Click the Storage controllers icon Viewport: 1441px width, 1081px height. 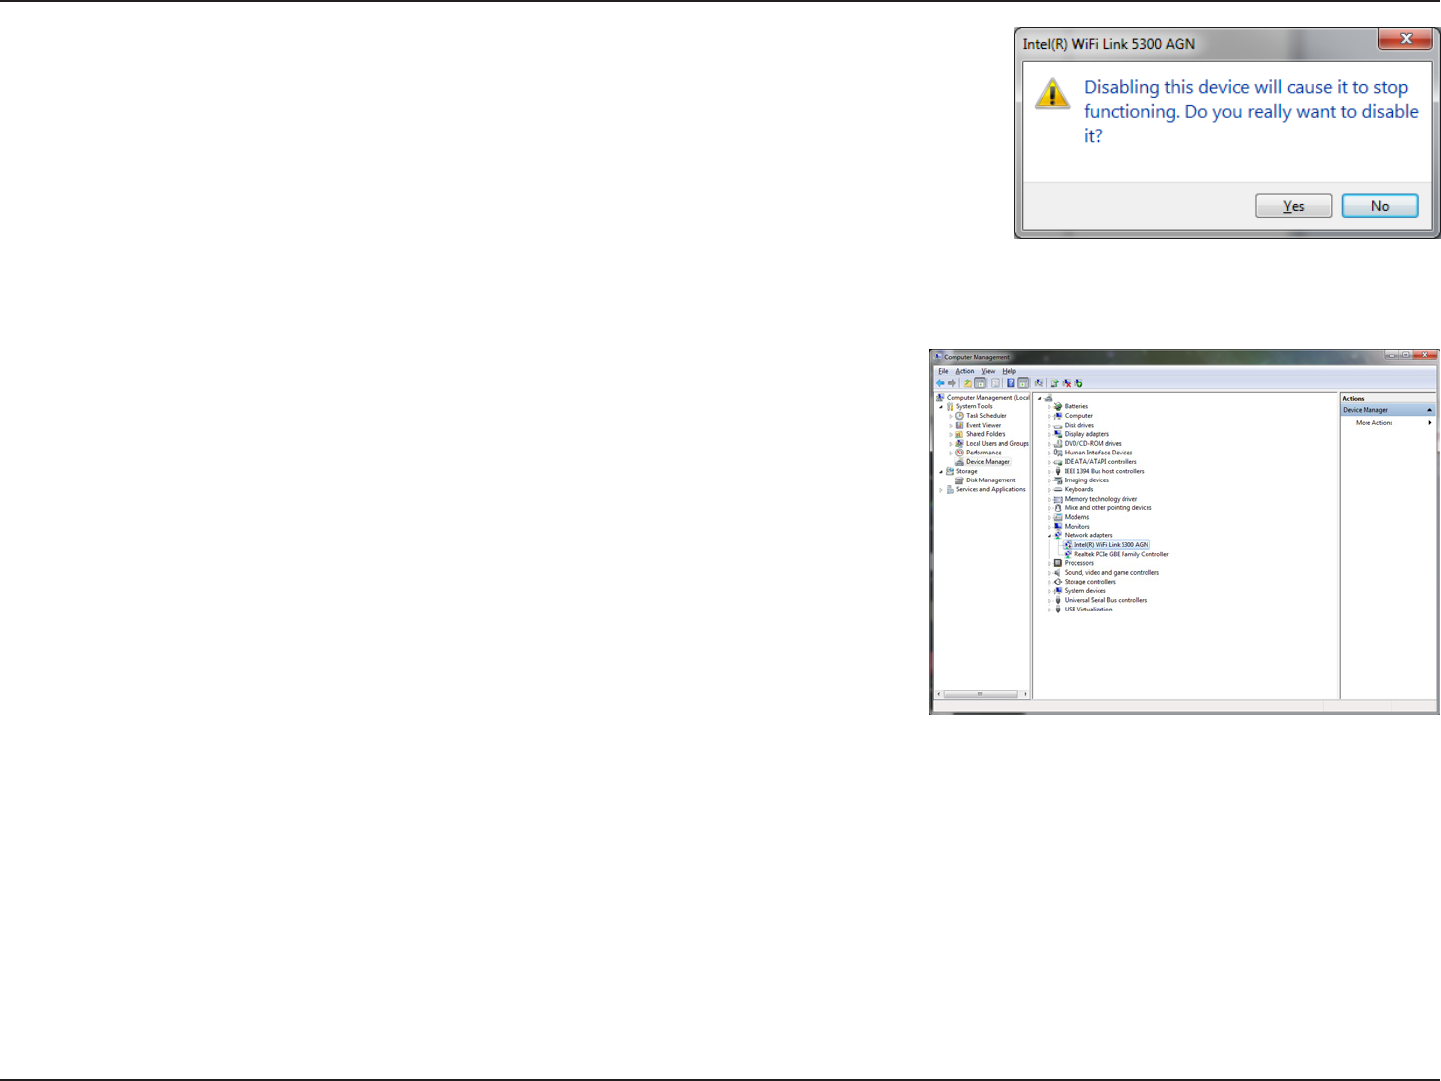tap(1058, 582)
